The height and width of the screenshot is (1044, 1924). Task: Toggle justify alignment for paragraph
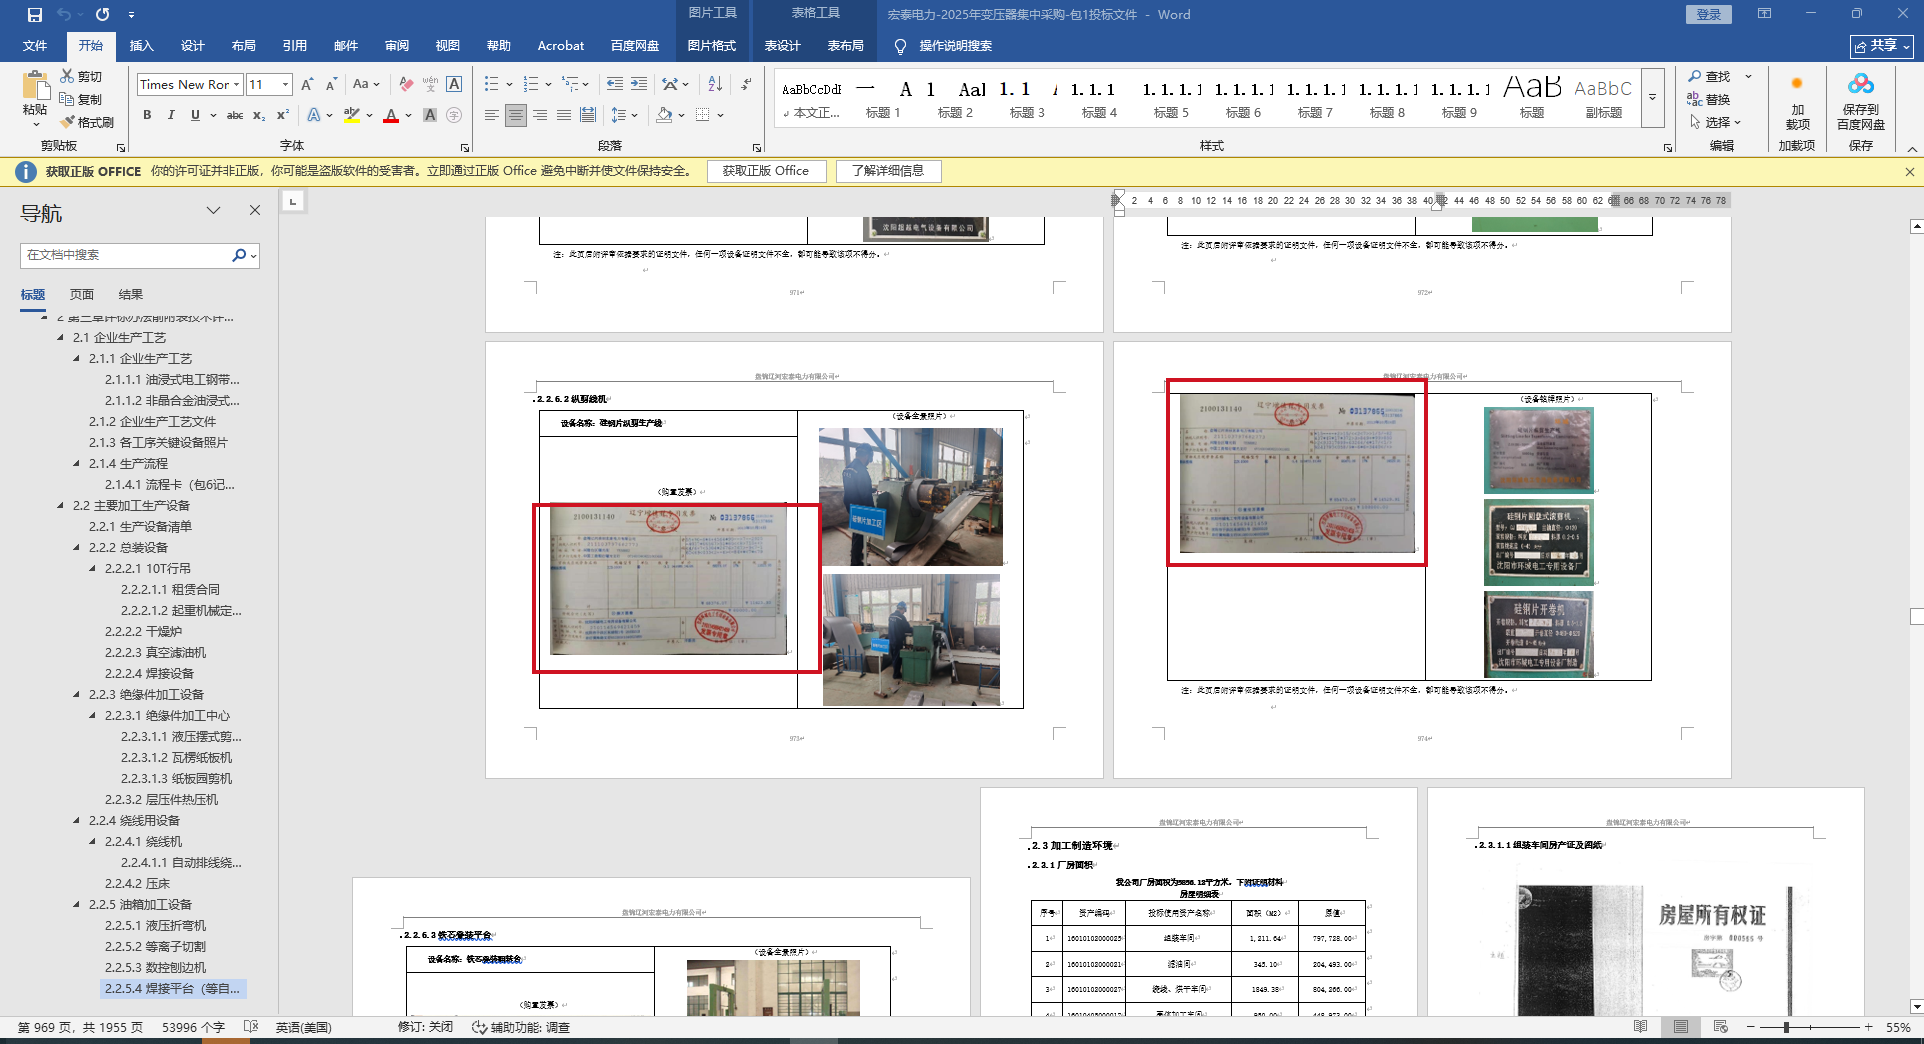click(x=564, y=115)
